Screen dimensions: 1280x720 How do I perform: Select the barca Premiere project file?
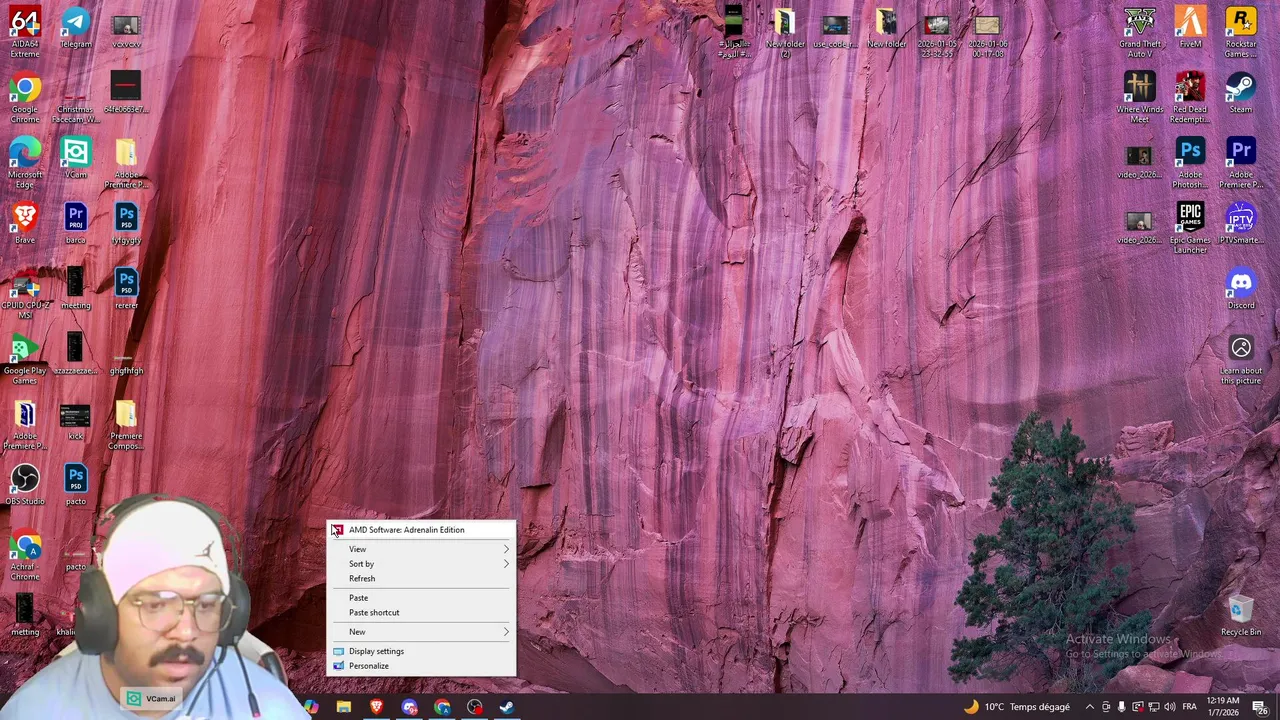point(75,223)
